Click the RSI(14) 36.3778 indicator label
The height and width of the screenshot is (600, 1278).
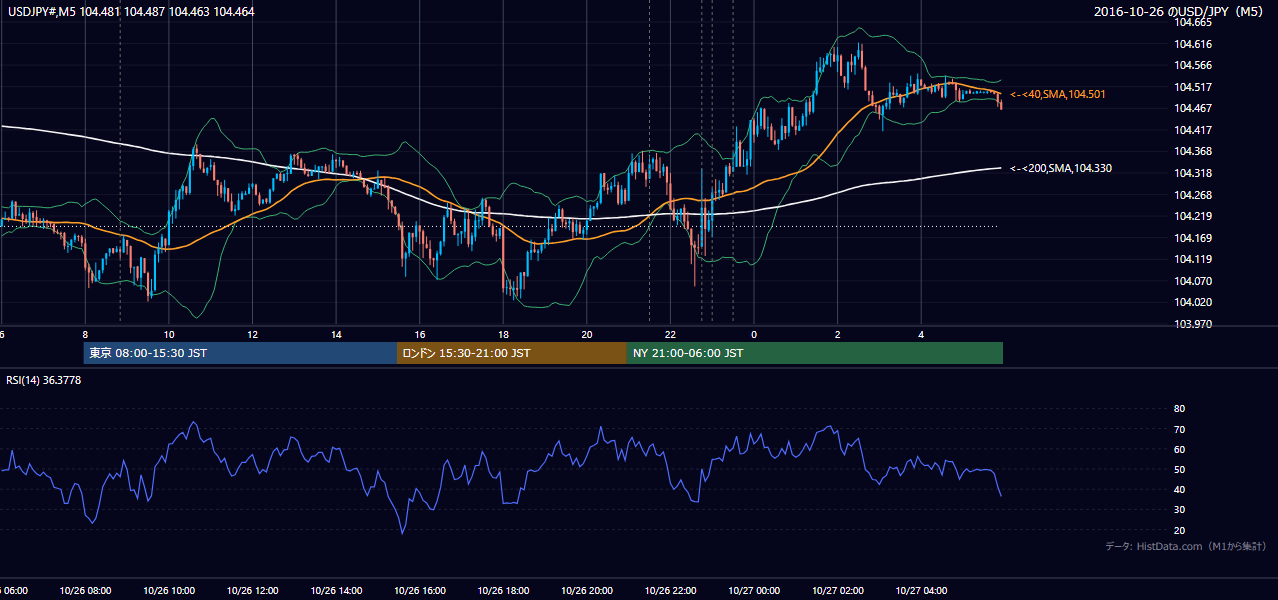pyautogui.click(x=44, y=380)
